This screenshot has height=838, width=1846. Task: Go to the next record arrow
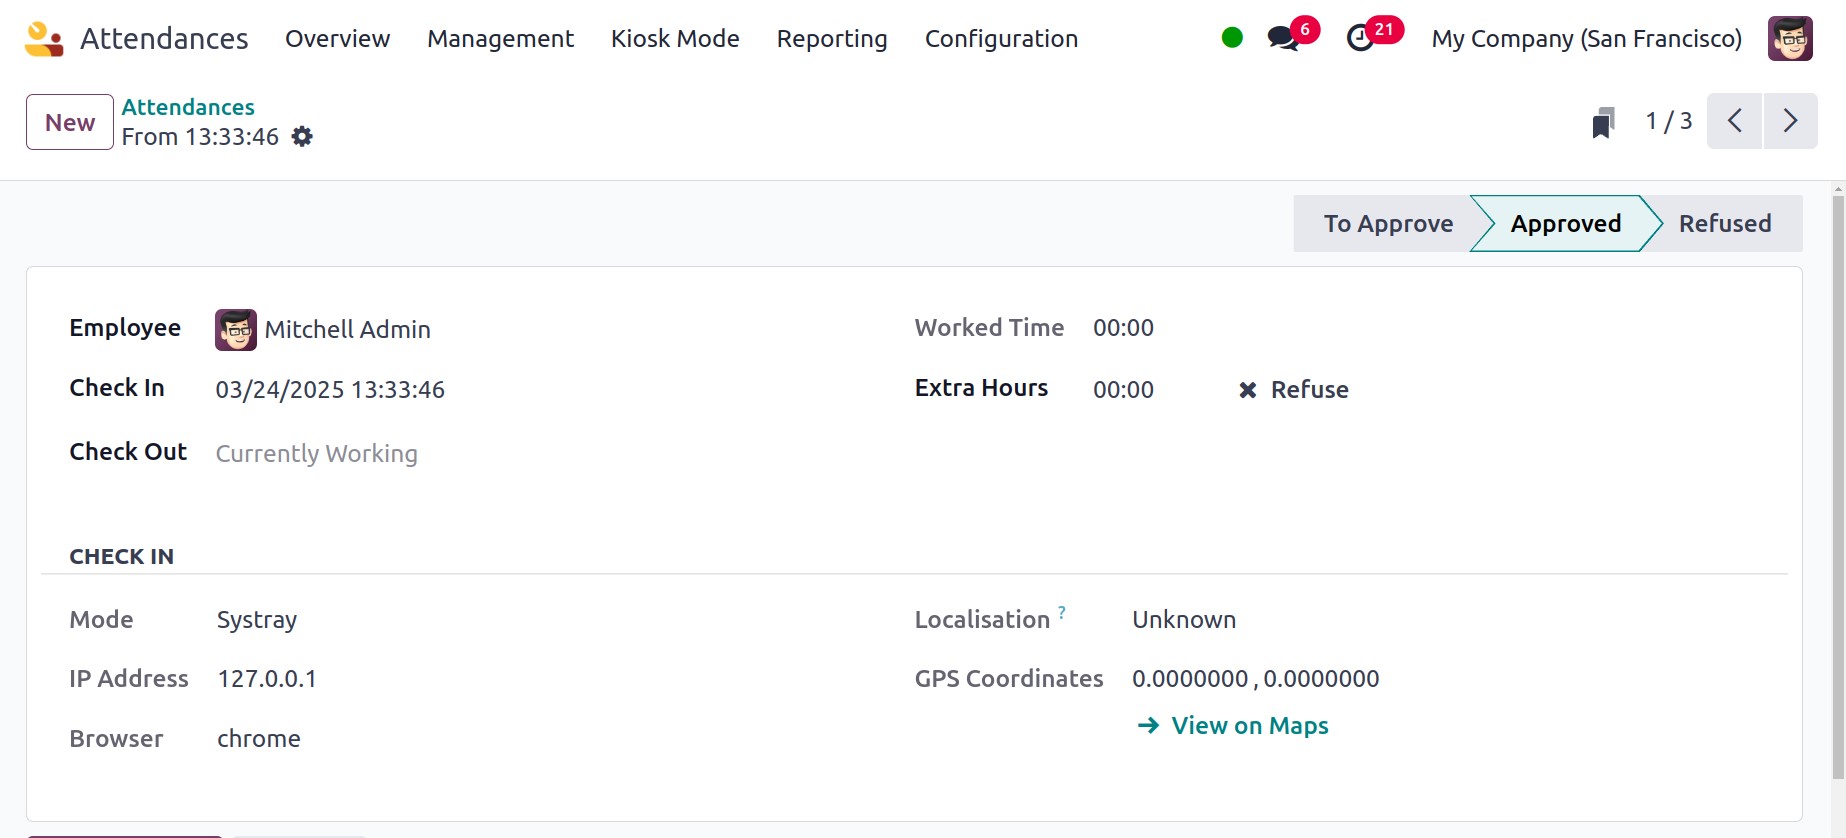(1790, 121)
